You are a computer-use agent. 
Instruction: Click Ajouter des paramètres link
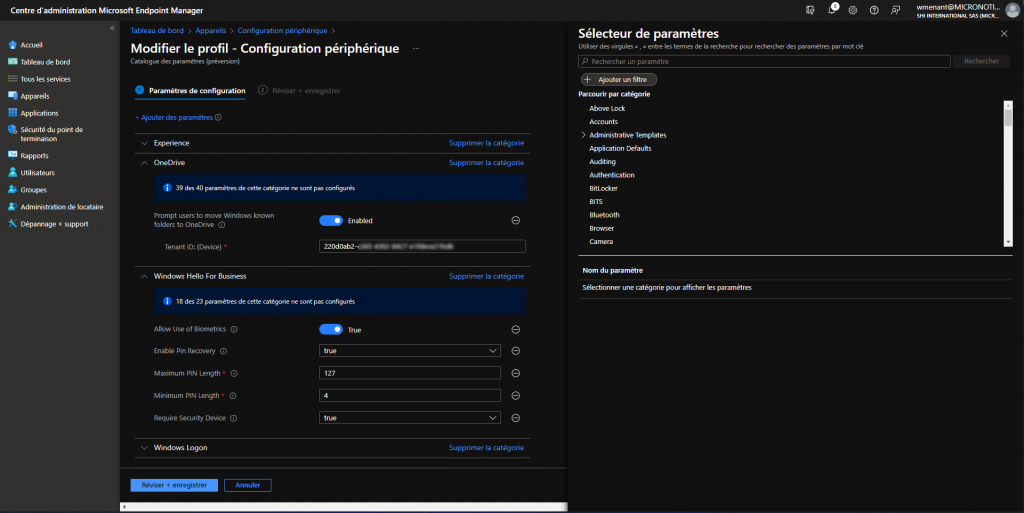(x=174, y=117)
